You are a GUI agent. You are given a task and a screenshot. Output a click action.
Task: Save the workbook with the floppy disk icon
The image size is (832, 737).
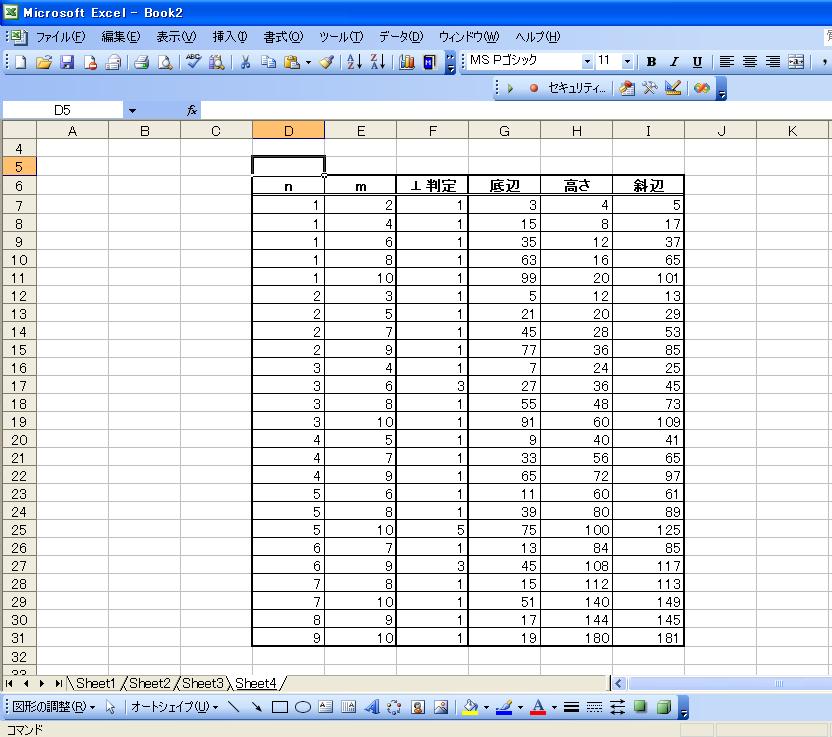(x=67, y=62)
